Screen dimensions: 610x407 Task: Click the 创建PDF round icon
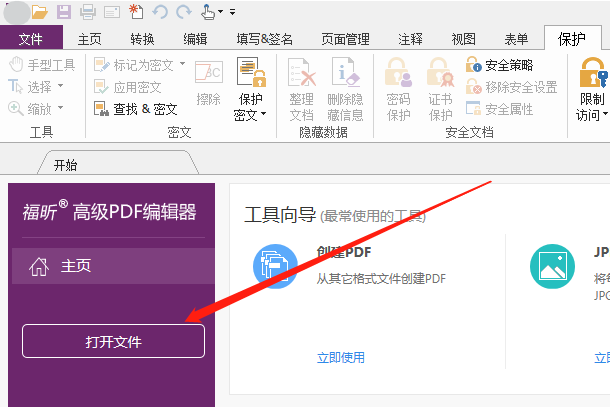[275, 266]
